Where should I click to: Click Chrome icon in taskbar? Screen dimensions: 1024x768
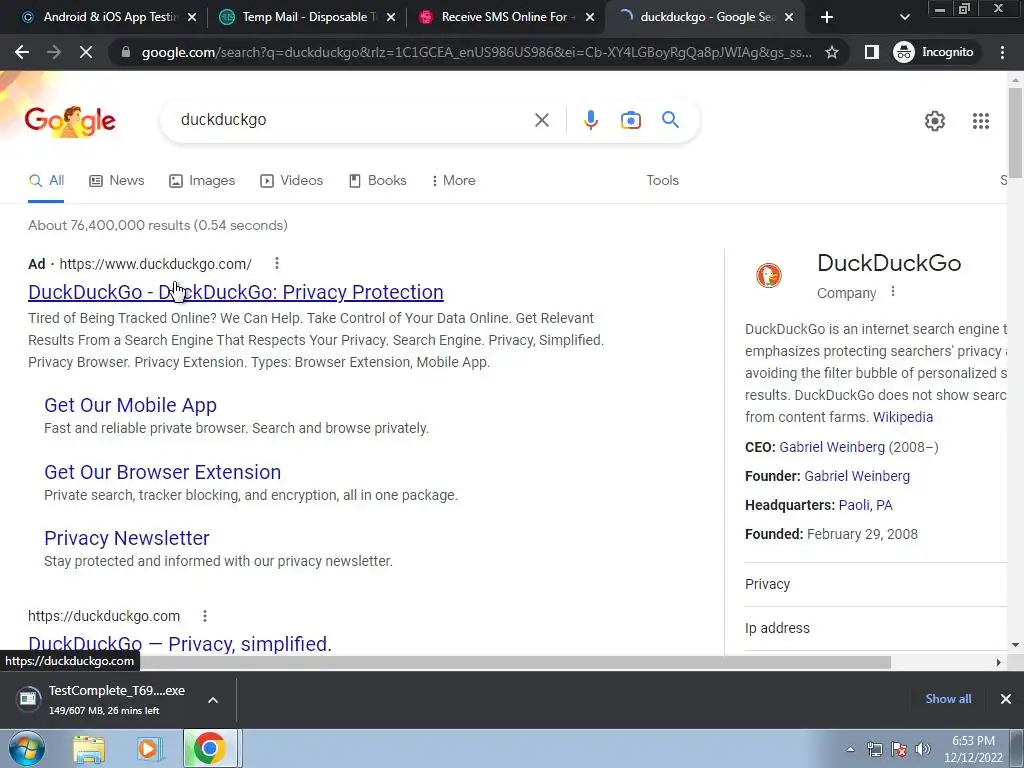coord(210,748)
